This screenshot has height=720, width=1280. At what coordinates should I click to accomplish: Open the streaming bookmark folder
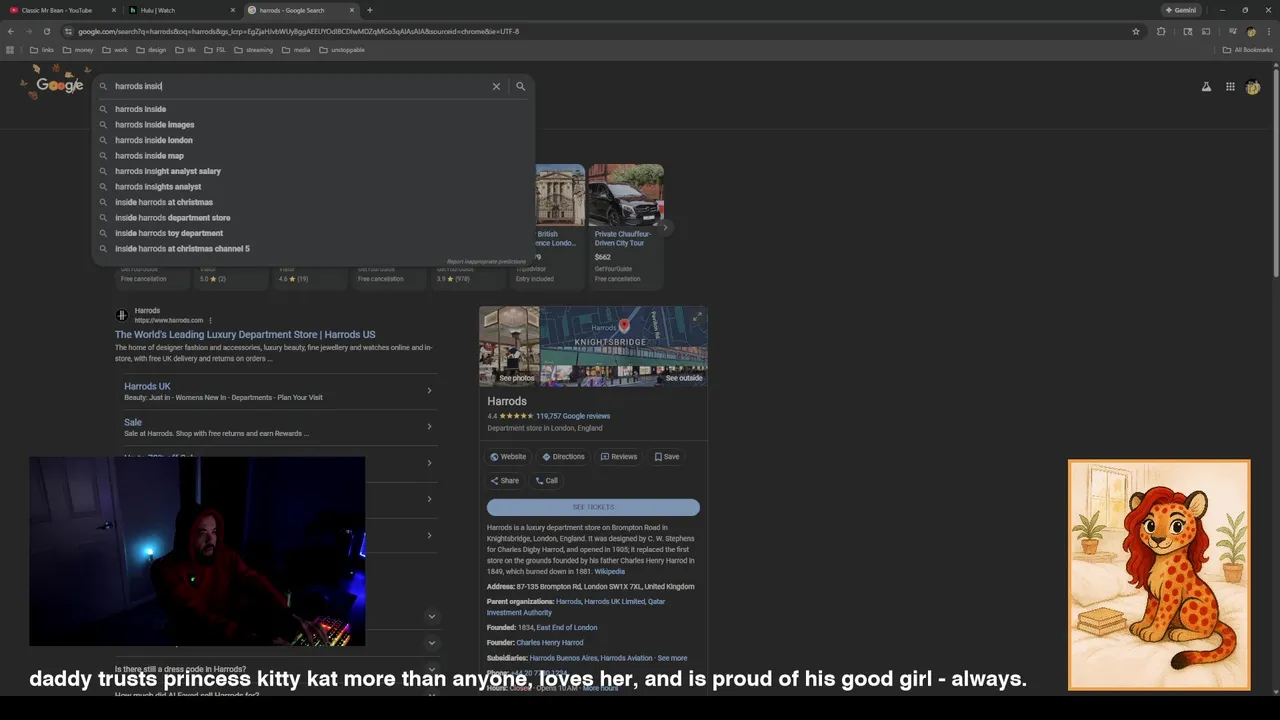[254, 50]
